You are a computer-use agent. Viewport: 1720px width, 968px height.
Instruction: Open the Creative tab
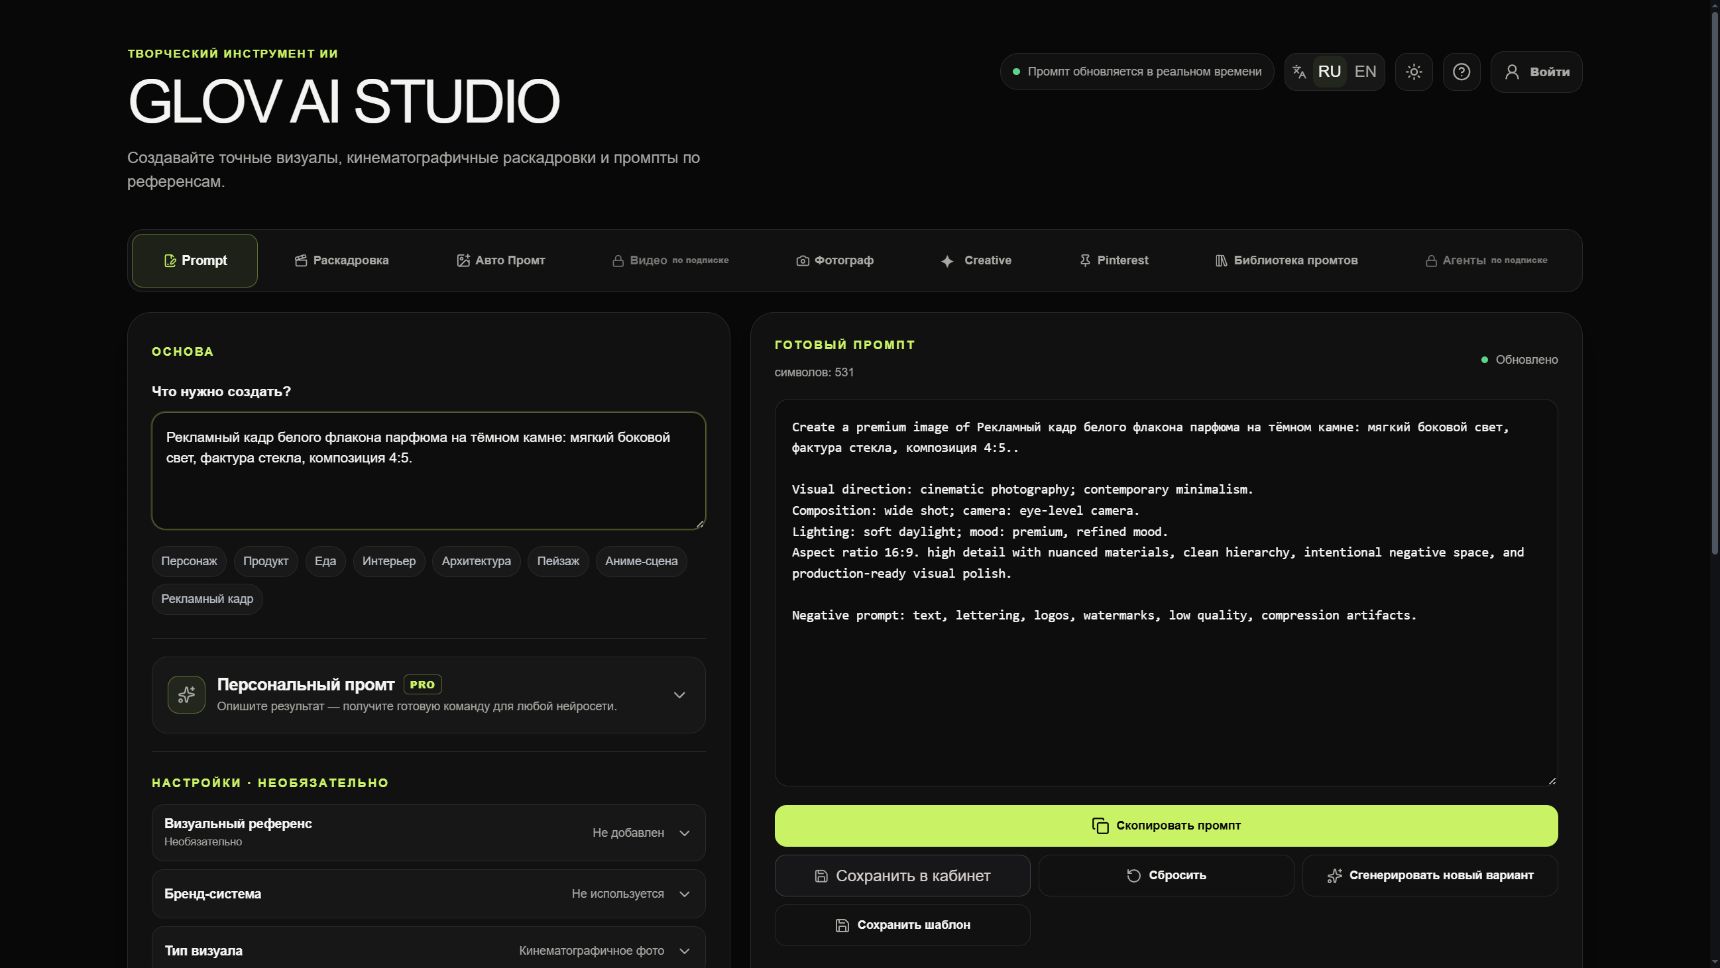pyautogui.click(x=976, y=261)
